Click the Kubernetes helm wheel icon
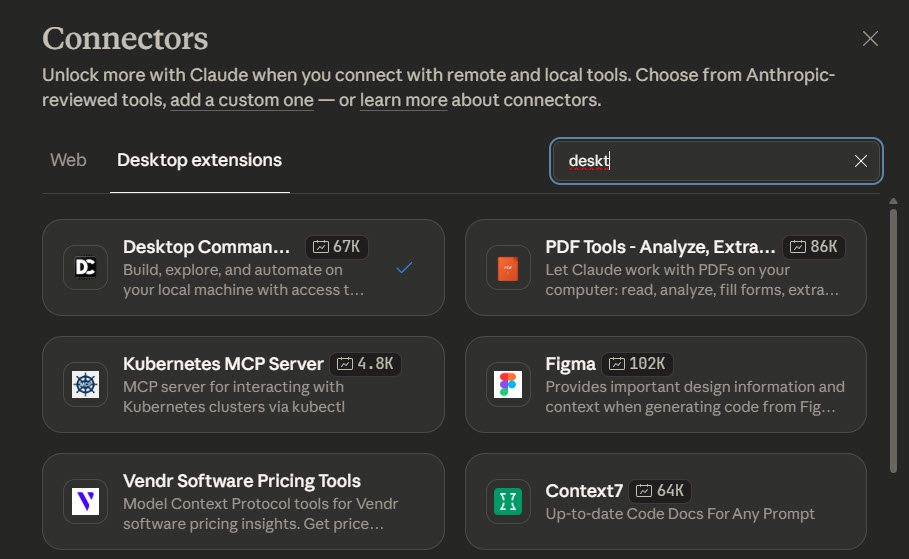The image size is (909, 559). tap(86, 385)
